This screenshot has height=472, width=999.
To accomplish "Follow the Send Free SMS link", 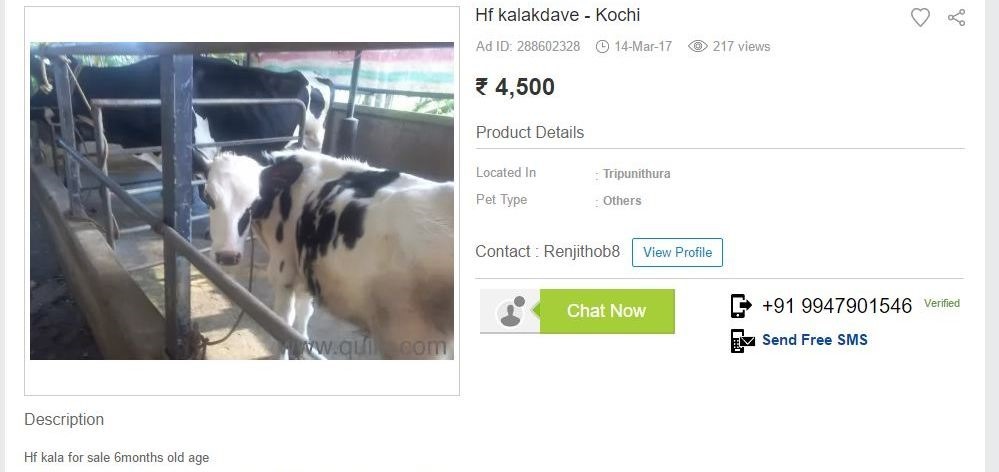I will click(x=815, y=340).
